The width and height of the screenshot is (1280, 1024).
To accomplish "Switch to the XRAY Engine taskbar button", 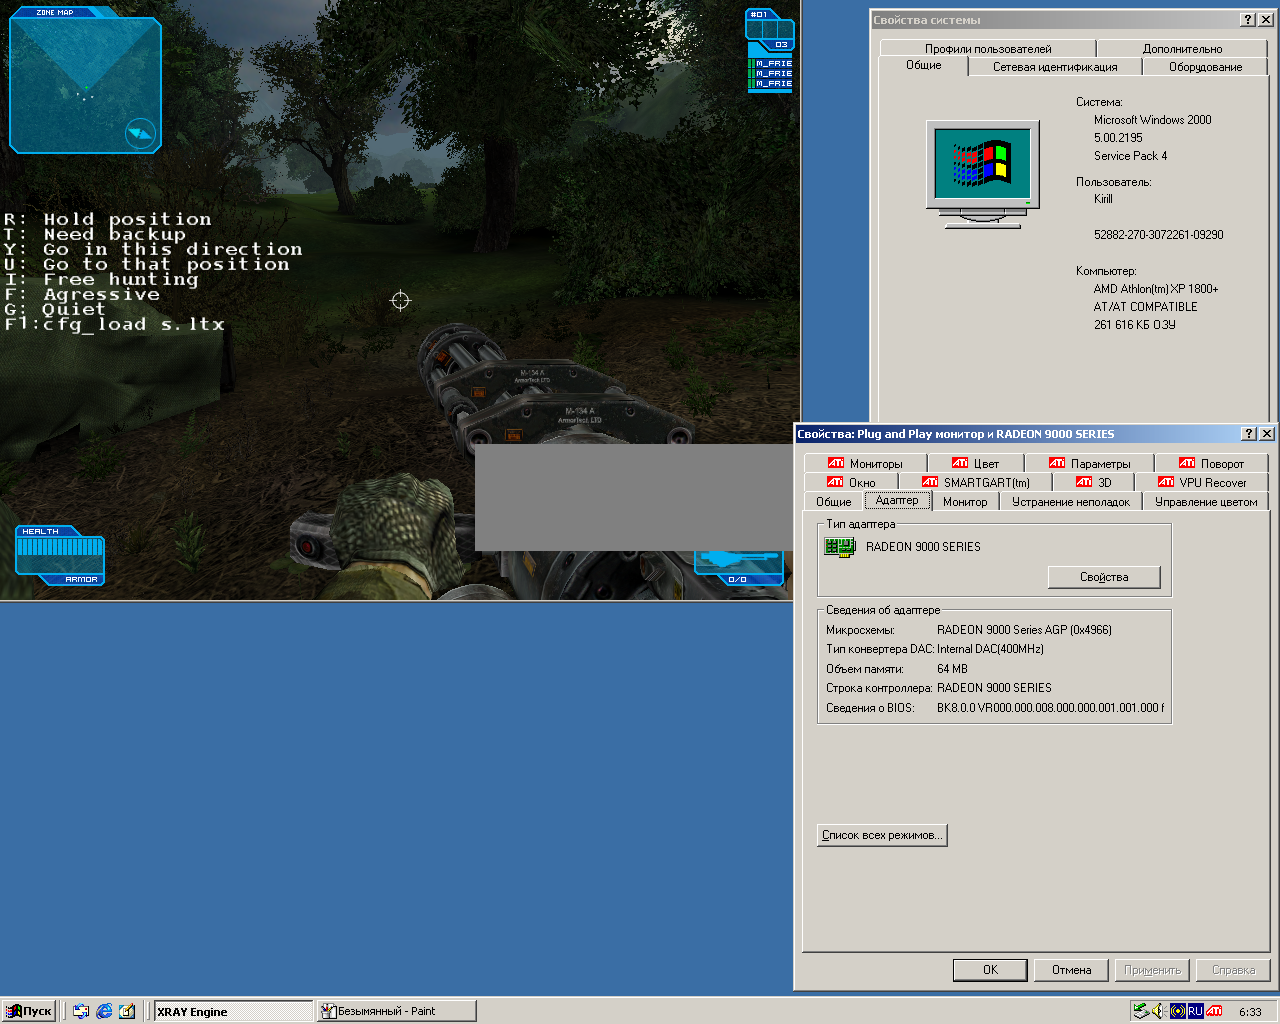I will pos(233,1011).
